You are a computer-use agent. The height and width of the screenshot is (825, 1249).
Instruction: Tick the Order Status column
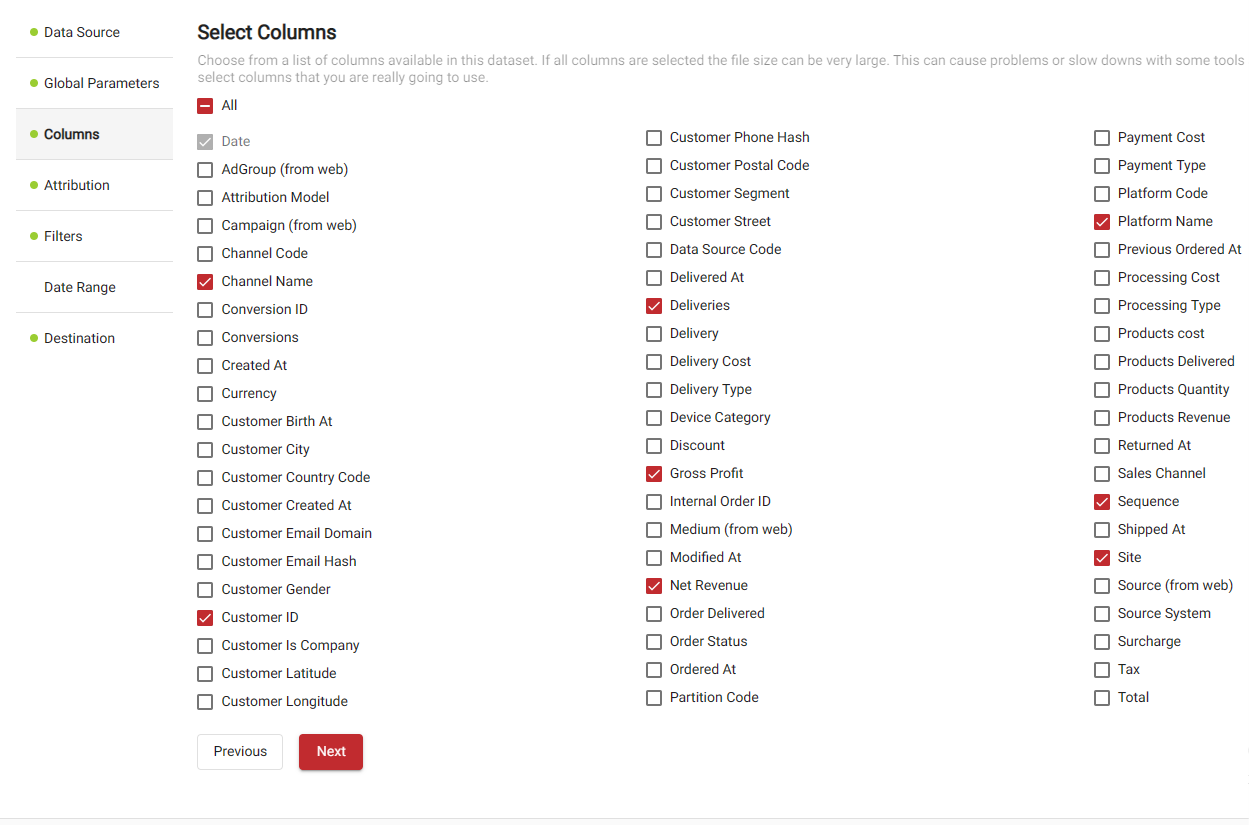653,642
